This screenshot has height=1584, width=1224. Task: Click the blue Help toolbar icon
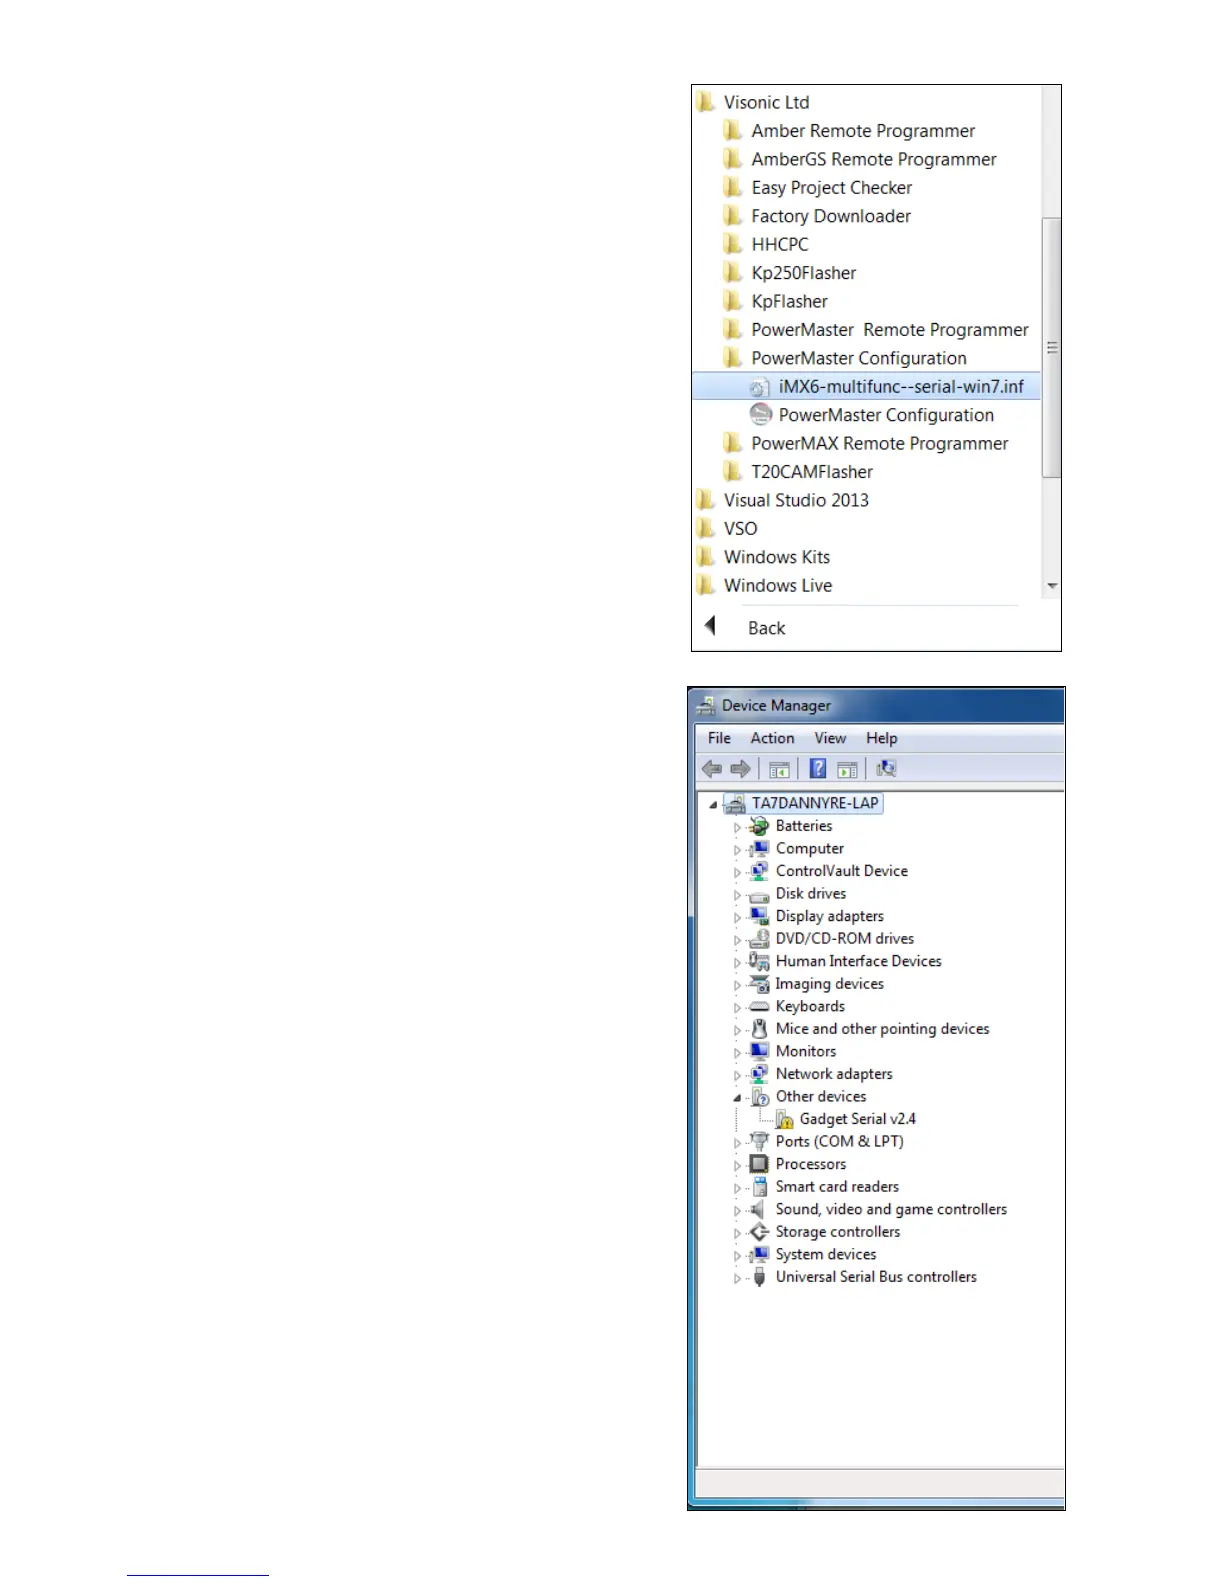pos(818,769)
